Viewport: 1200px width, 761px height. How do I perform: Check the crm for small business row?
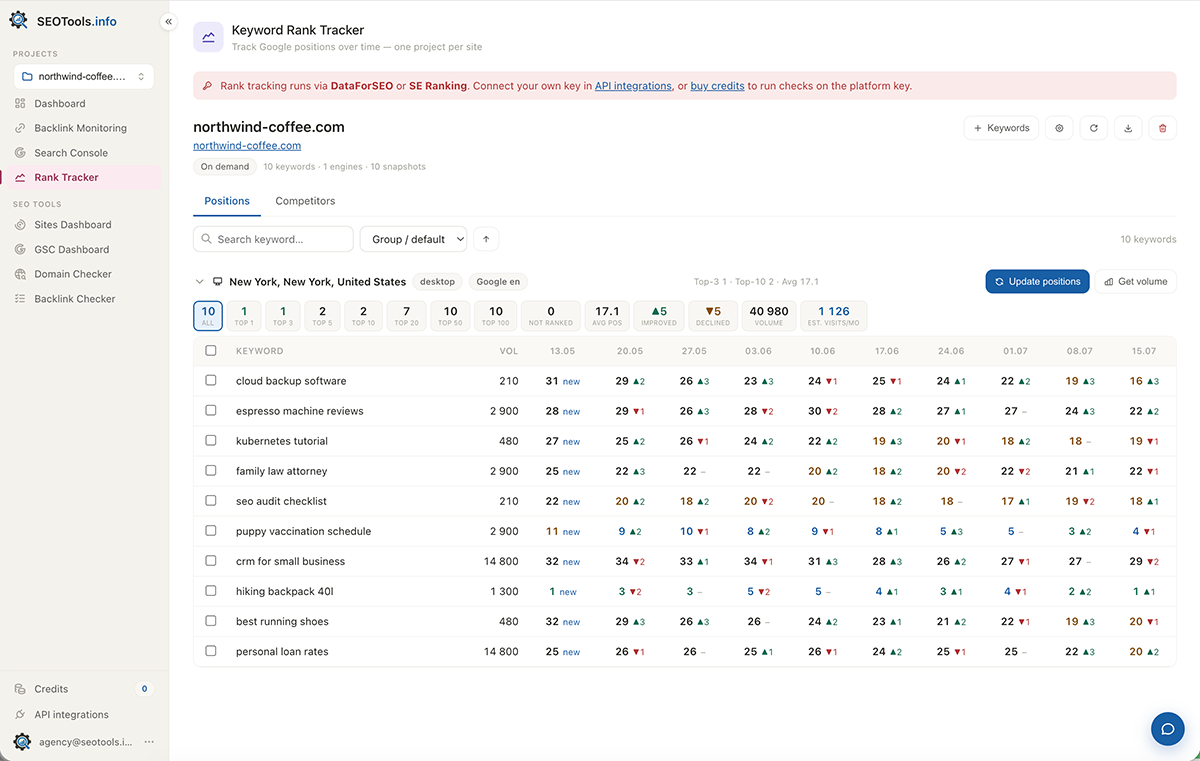point(210,561)
